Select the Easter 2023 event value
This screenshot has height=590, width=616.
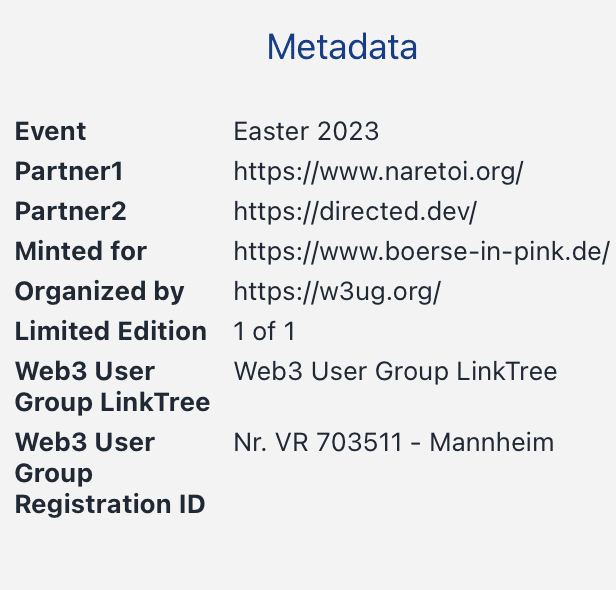click(x=306, y=131)
